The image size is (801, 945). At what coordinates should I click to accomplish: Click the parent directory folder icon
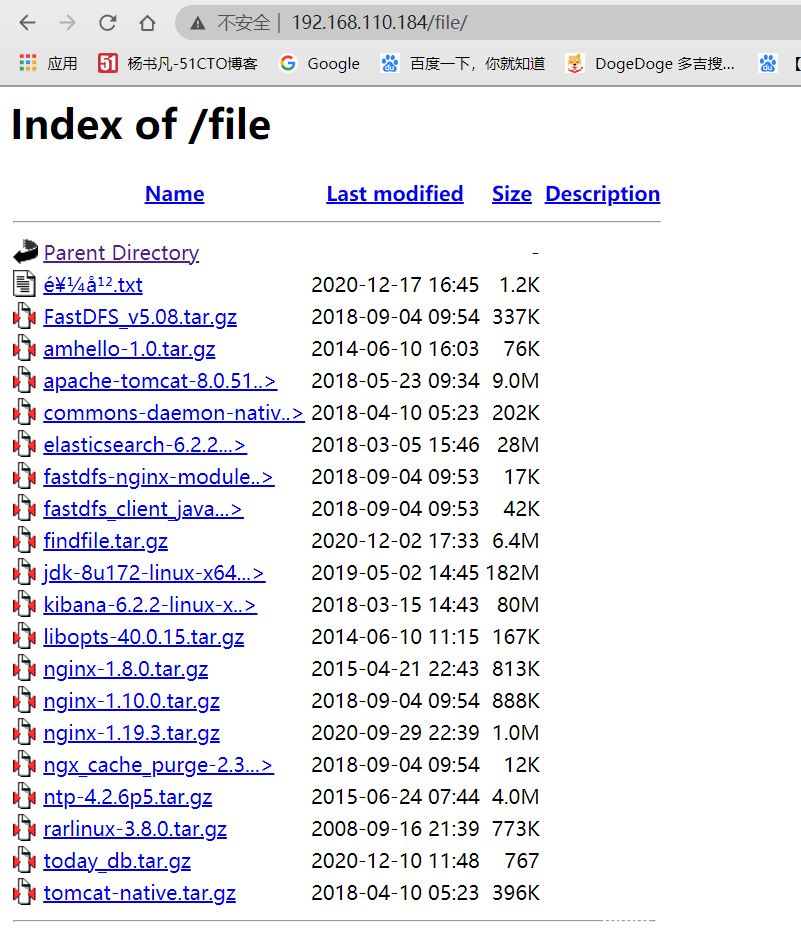tap(23, 251)
